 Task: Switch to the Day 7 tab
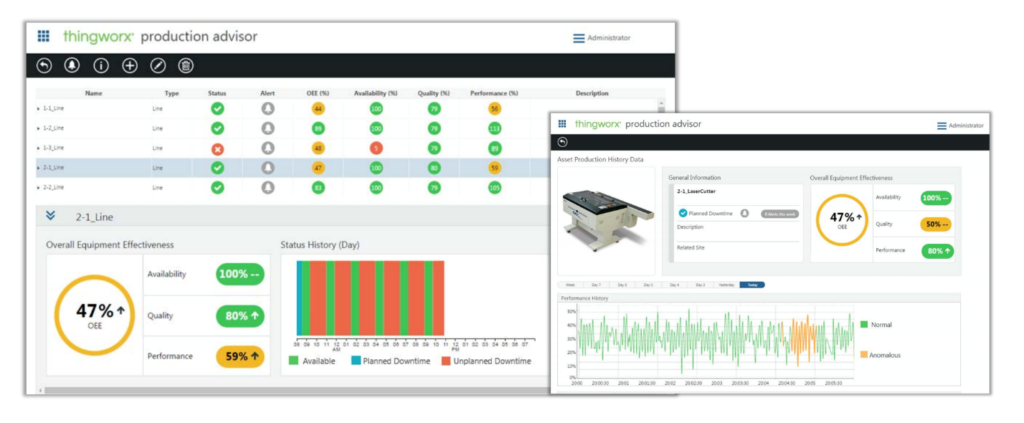point(596,285)
